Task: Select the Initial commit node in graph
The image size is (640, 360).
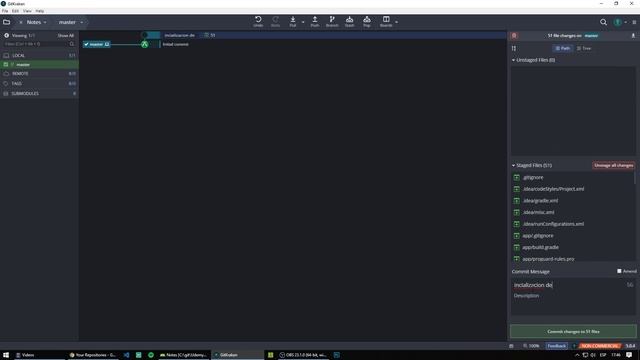Action: click(144, 44)
